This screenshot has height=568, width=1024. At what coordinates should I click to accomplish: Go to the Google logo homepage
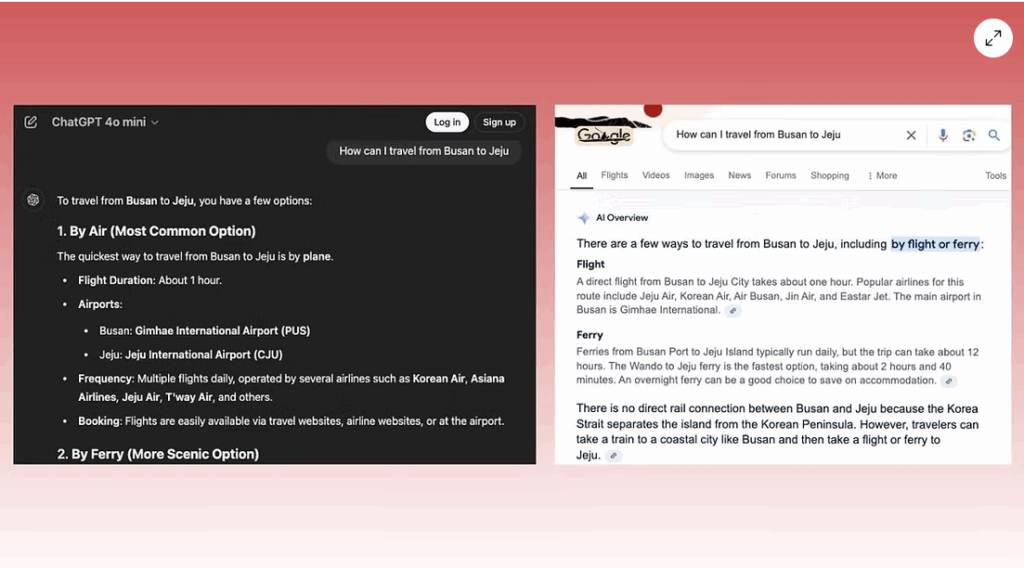pos(604,135)
